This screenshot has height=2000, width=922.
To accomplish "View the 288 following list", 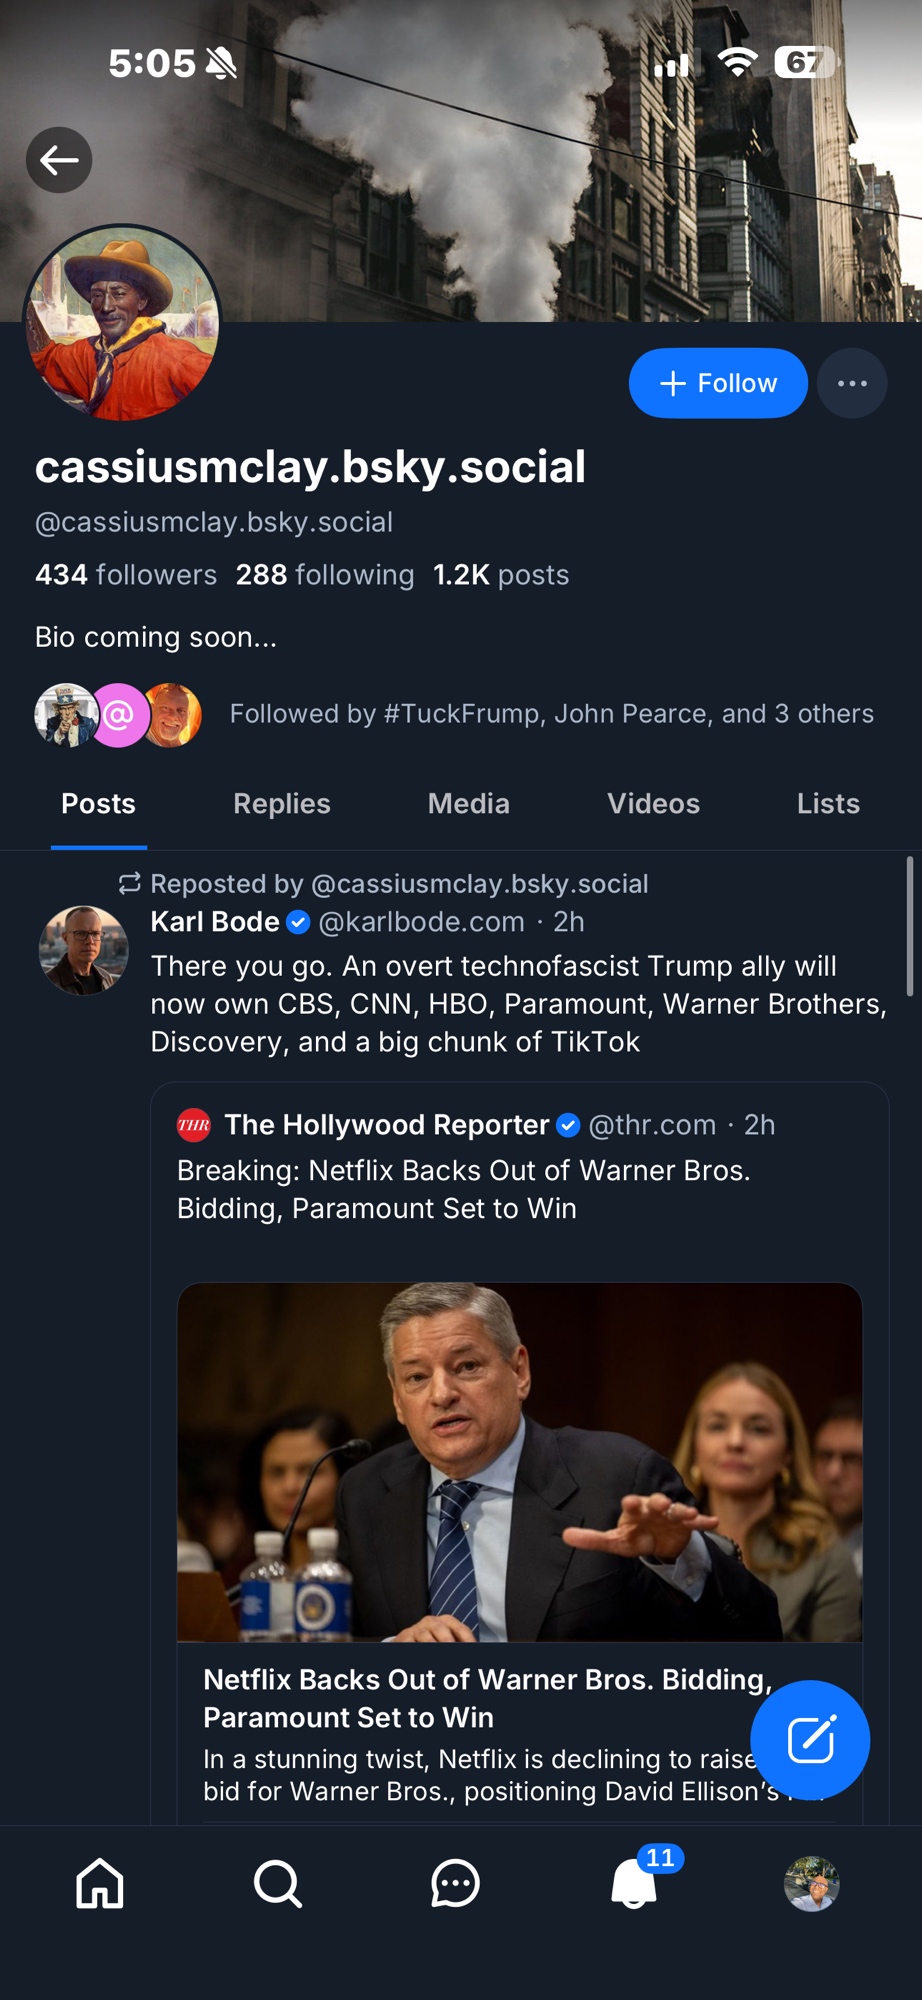I will tap(325, 575).
